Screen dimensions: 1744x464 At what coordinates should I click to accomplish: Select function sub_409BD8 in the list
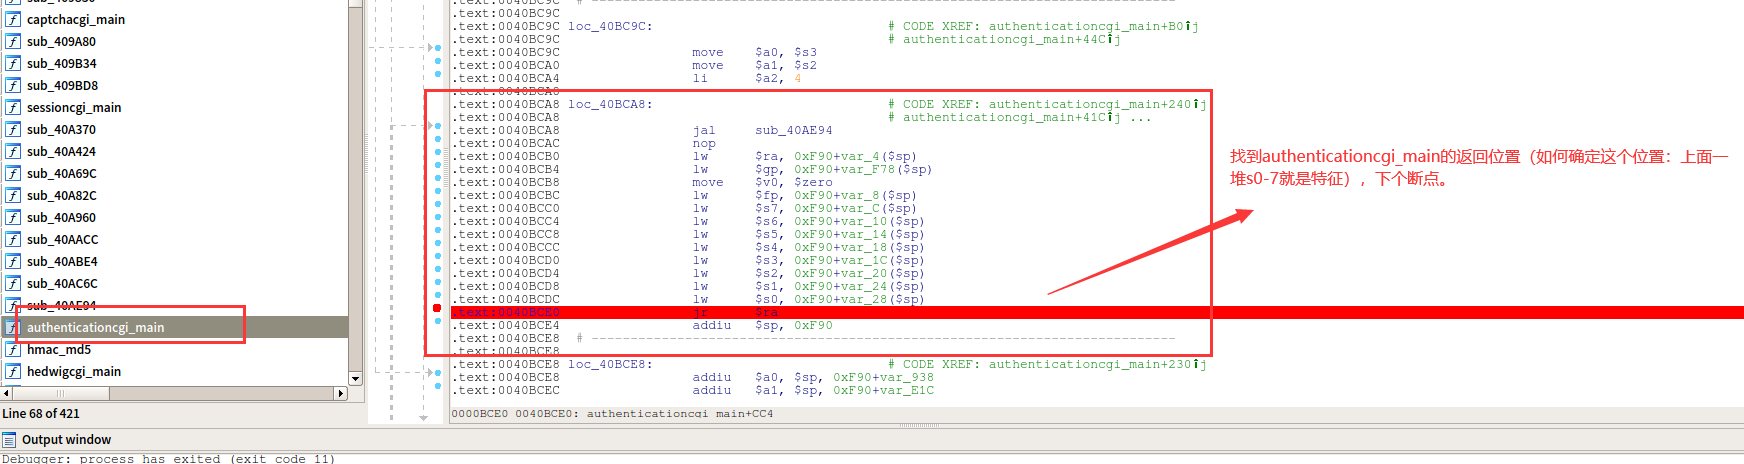click(x=62, y=85)
